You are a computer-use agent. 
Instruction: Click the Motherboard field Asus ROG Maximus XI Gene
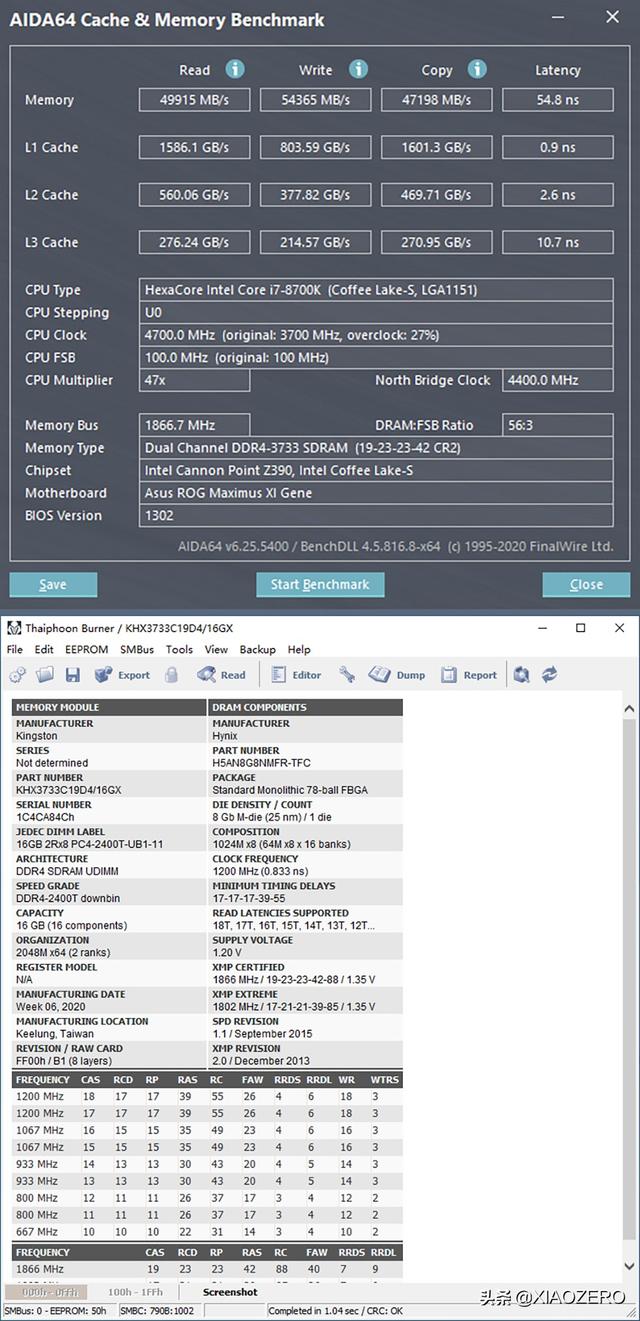(376, 493)
